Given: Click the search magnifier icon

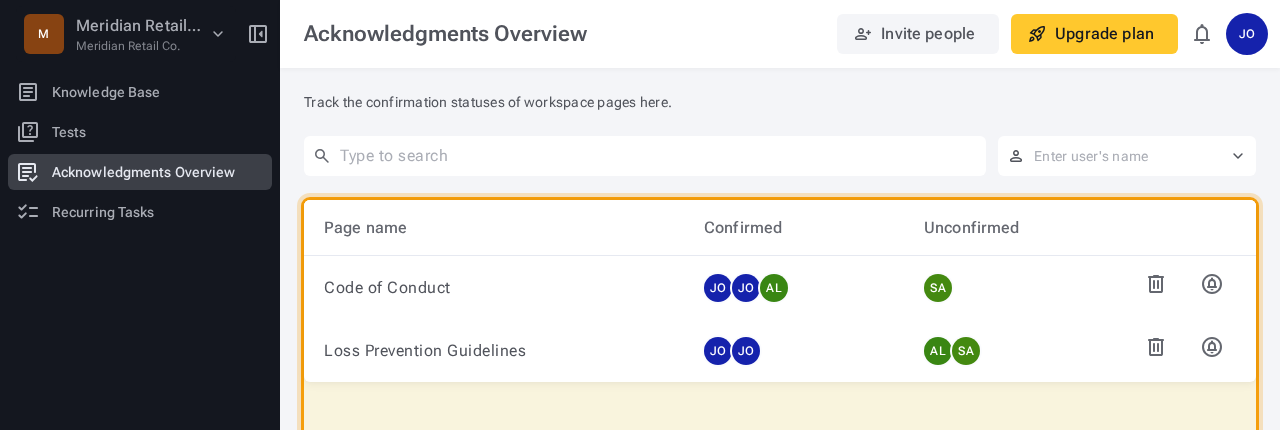Looking at the screenshot, I should click(x=322, y=156).
